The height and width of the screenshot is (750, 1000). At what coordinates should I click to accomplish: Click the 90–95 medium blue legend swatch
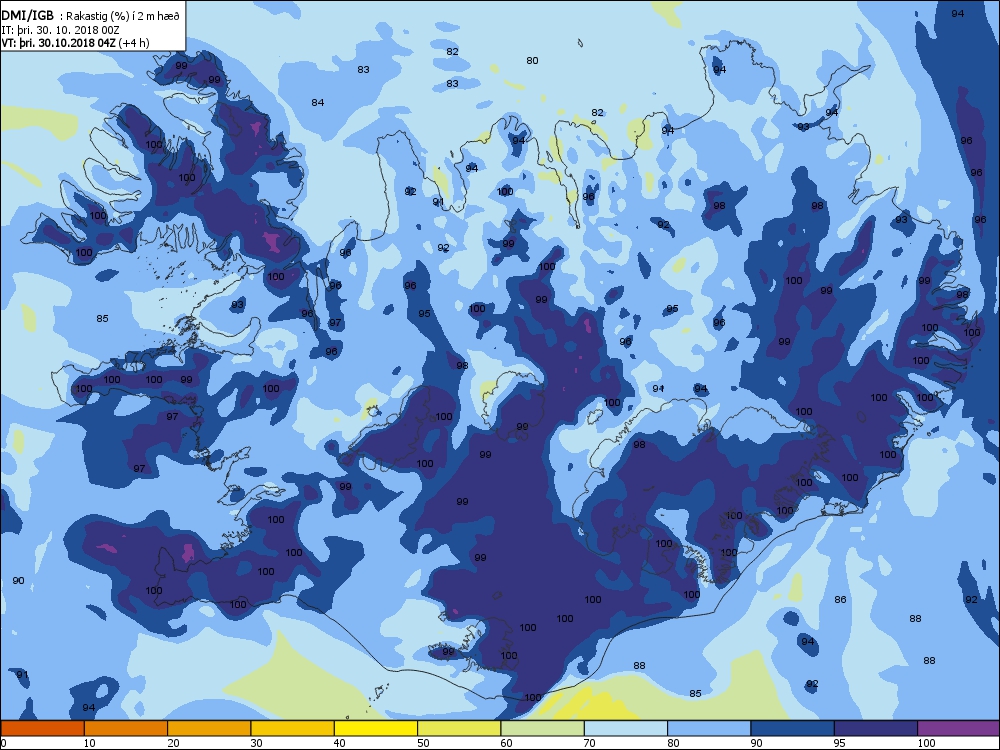[x=793, y=728]
